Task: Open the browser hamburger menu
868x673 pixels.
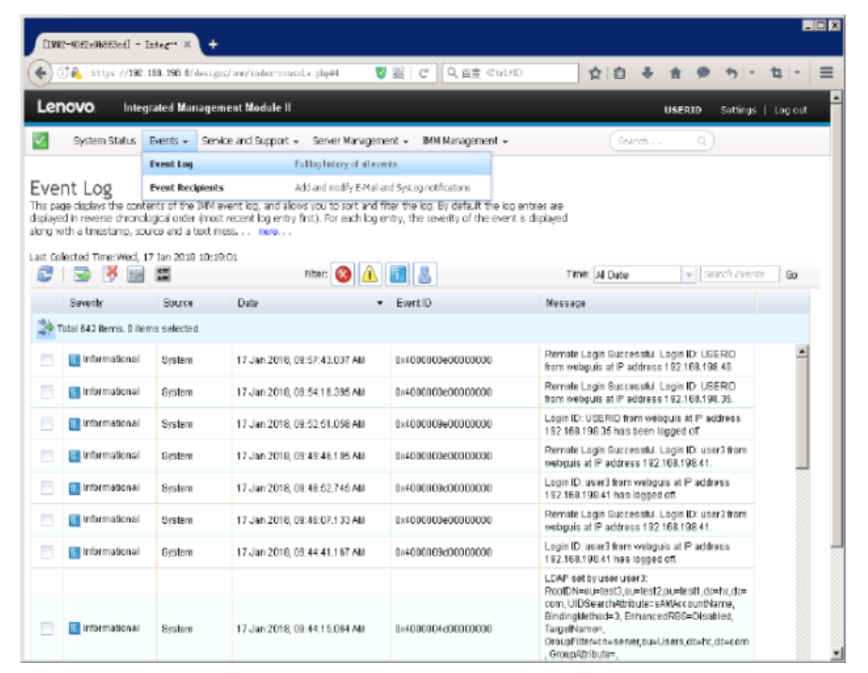Action: 826,73
